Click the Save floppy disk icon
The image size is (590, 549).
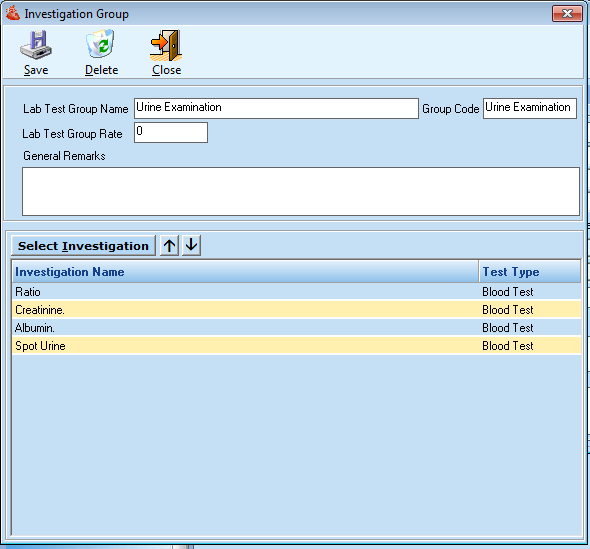click(x=36, y=45)
